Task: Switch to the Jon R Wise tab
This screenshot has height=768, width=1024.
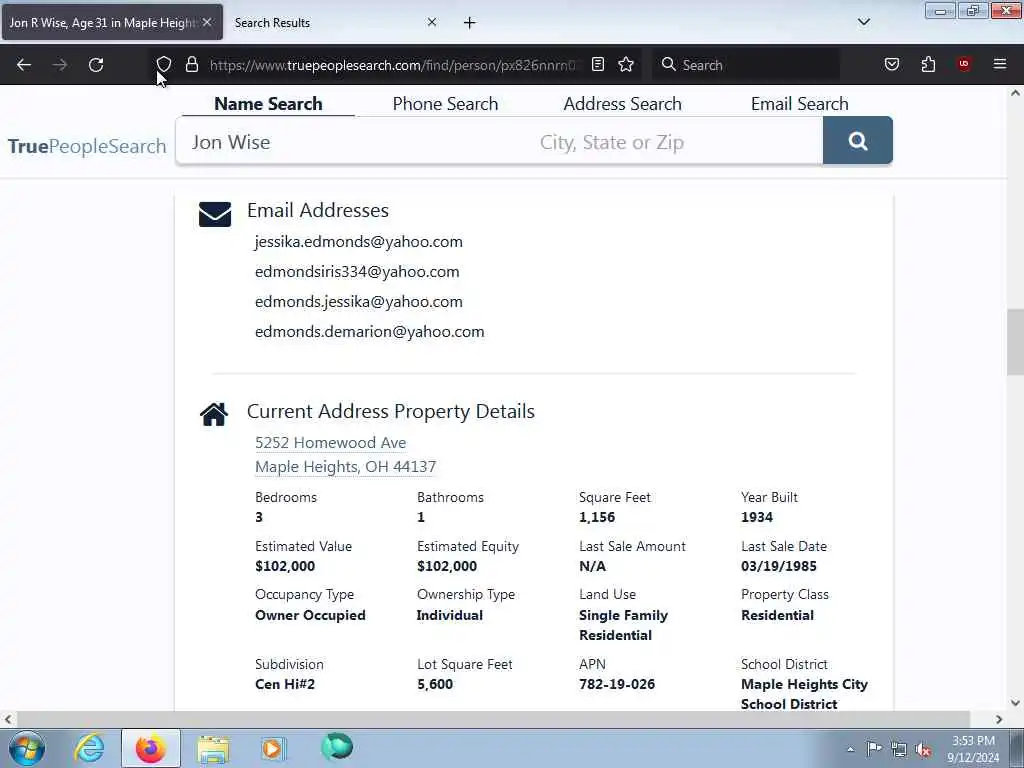Action: 102,23
